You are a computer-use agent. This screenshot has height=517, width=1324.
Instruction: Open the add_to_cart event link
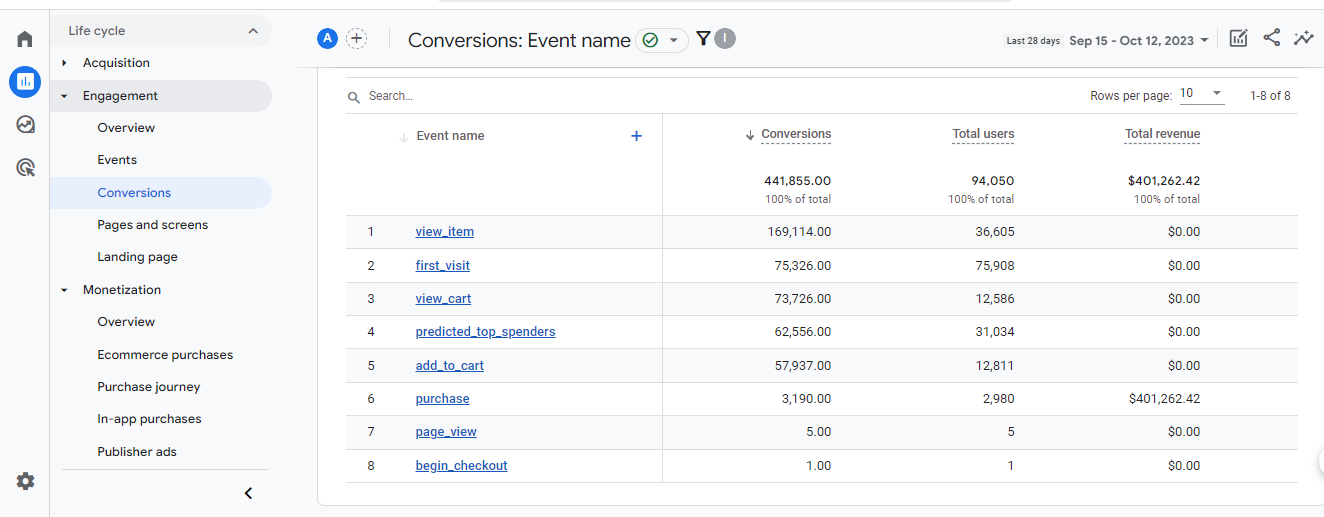(x=450, y=366)
